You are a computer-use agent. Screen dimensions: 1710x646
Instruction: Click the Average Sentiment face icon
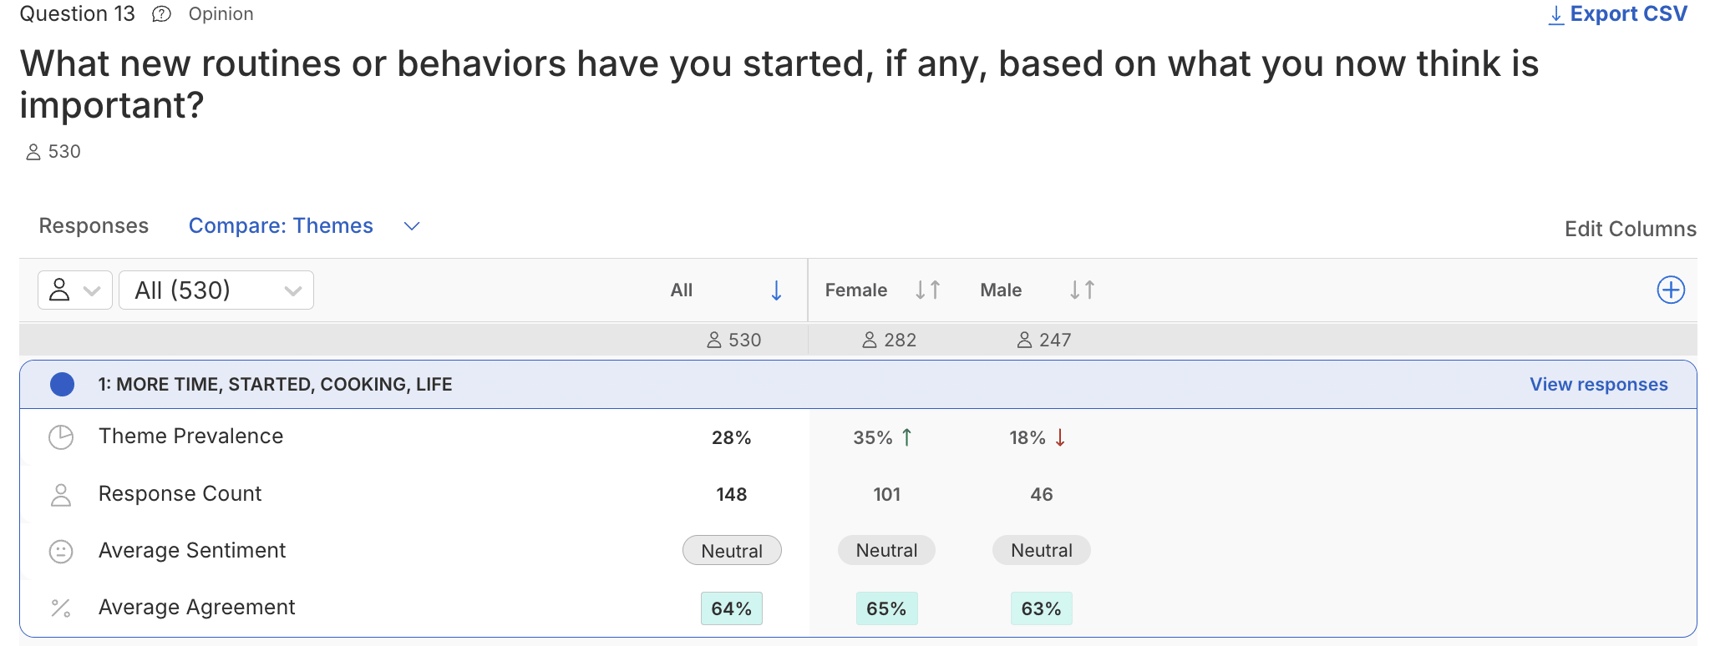61,551
